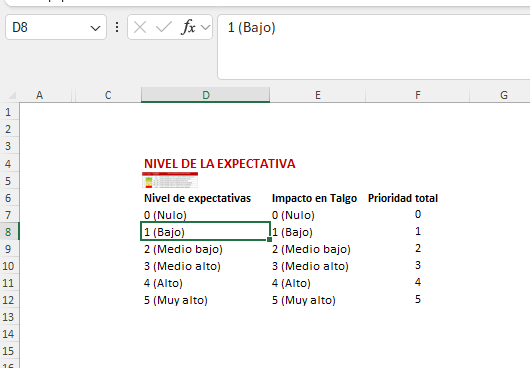Click 2 (Medio bajo) in Nivel de expectativas column
The height and width of the screenshot is (368, 530).
(183, 249)
